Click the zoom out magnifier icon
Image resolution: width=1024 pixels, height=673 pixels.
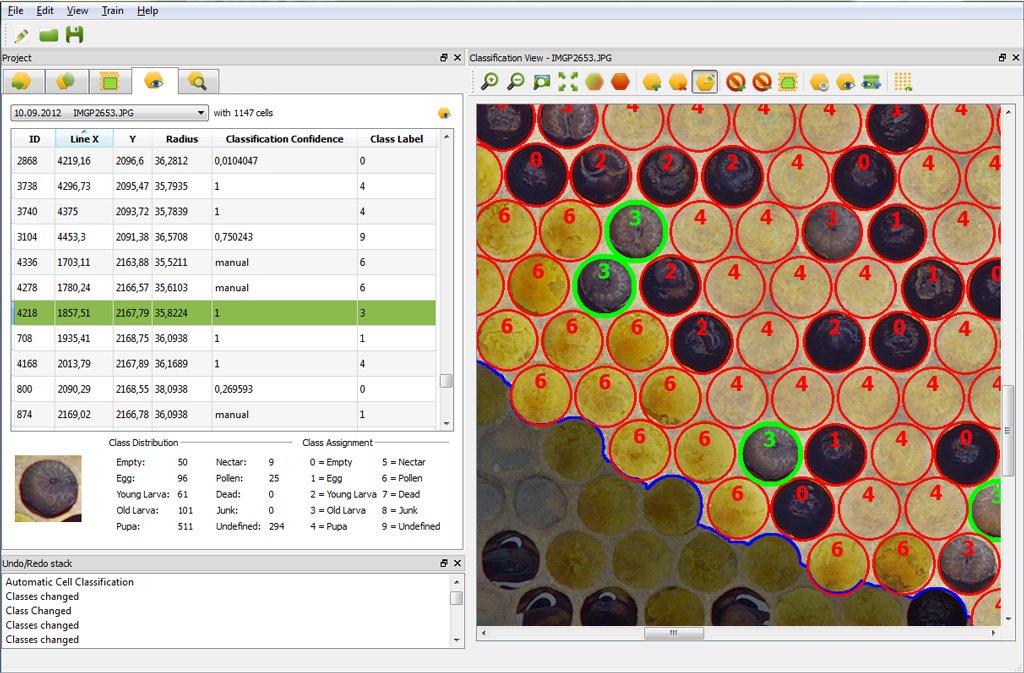coord(516,82)
